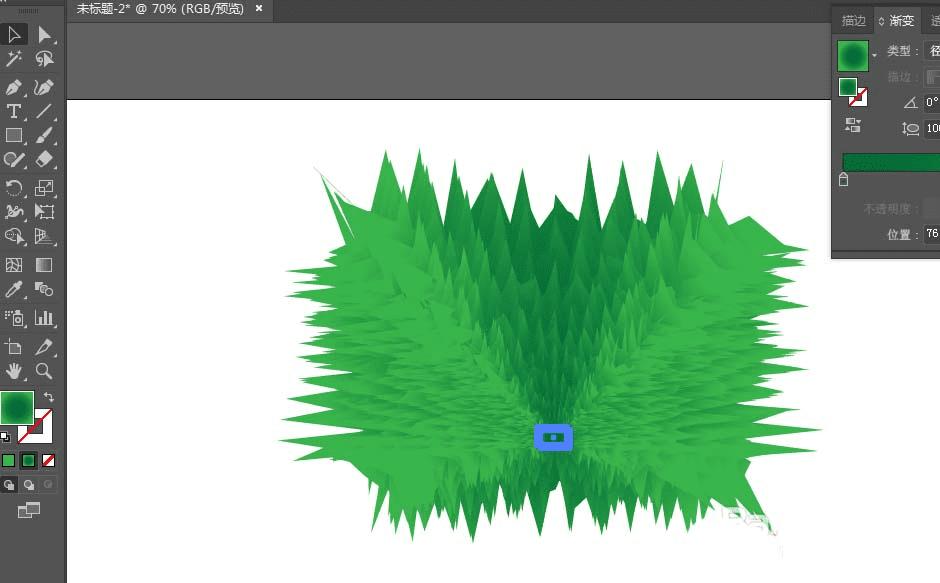Choose the Magic Wand tool
Viewport: 940px width, 583px height.
tap(14, 59)
